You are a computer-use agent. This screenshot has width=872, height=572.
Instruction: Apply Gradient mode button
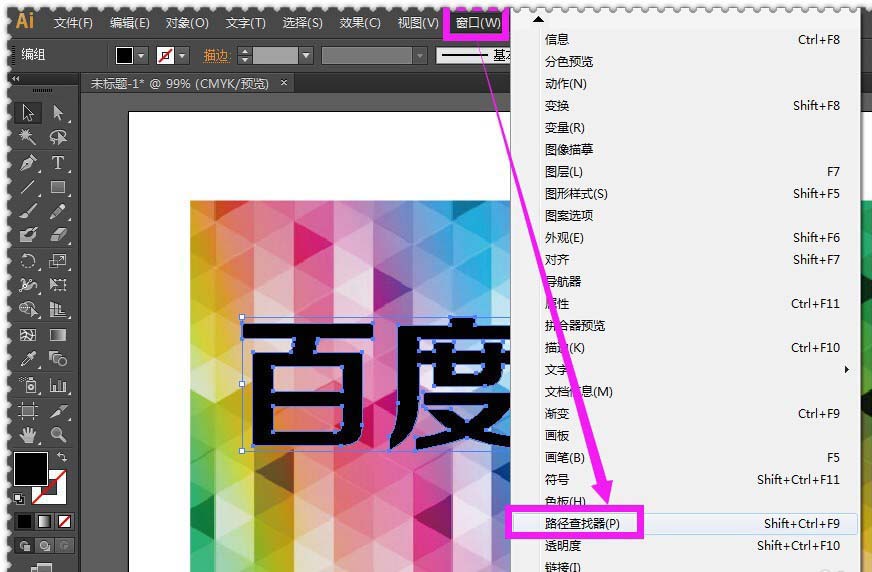[44, 521]
